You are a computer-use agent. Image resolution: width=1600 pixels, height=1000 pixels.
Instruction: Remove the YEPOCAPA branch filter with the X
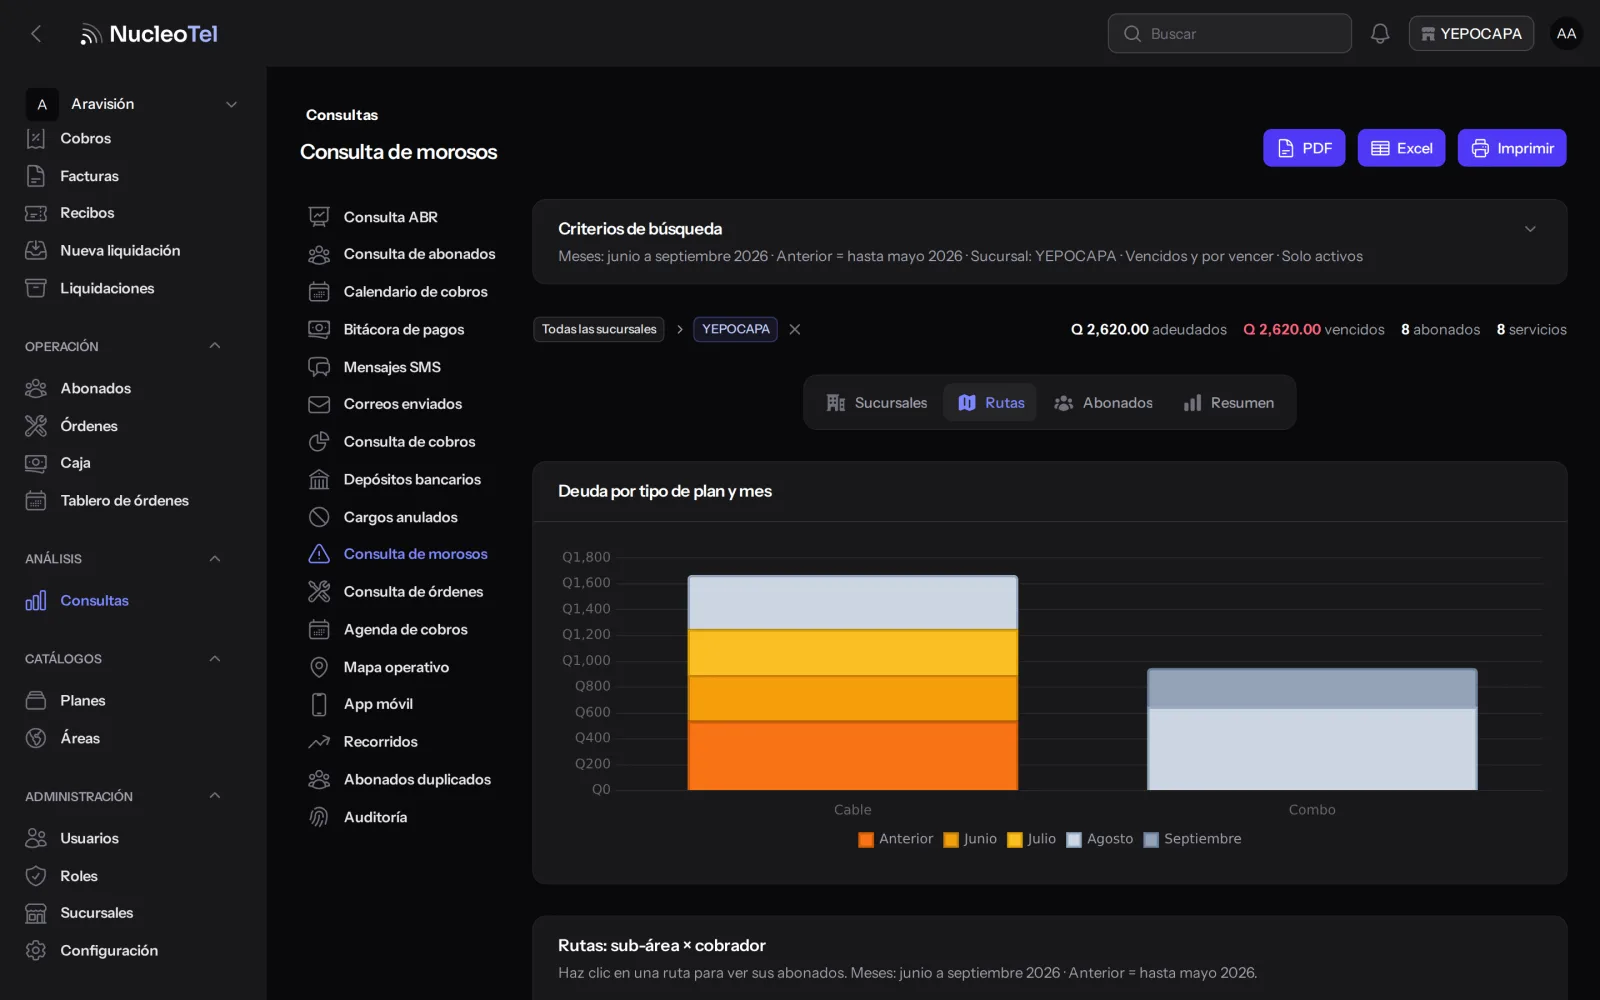pos(795,329)
